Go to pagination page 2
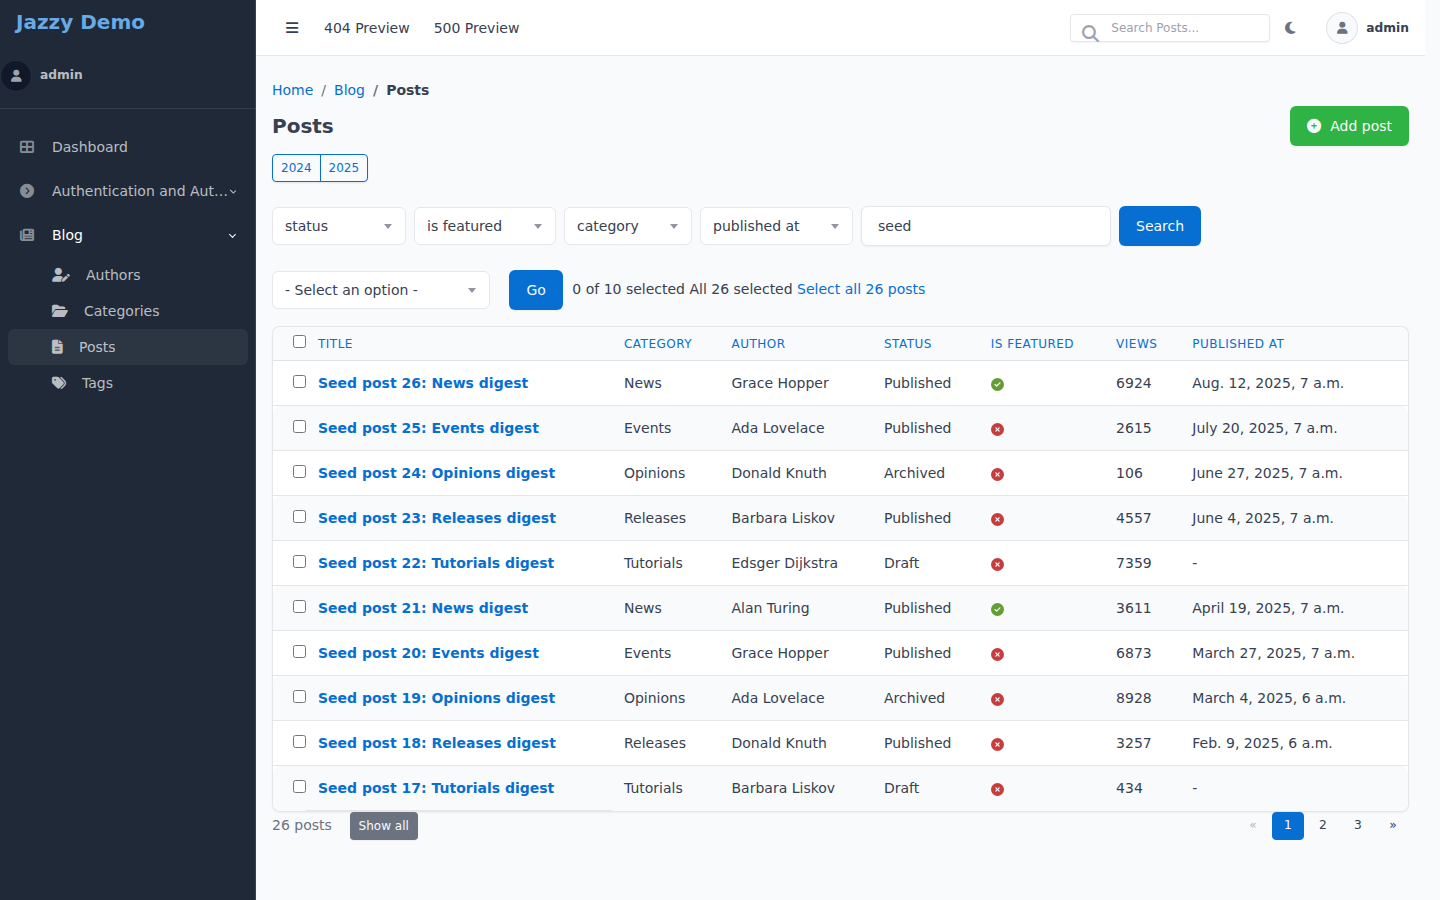 pyautogui.click(x=1322, y=826)
